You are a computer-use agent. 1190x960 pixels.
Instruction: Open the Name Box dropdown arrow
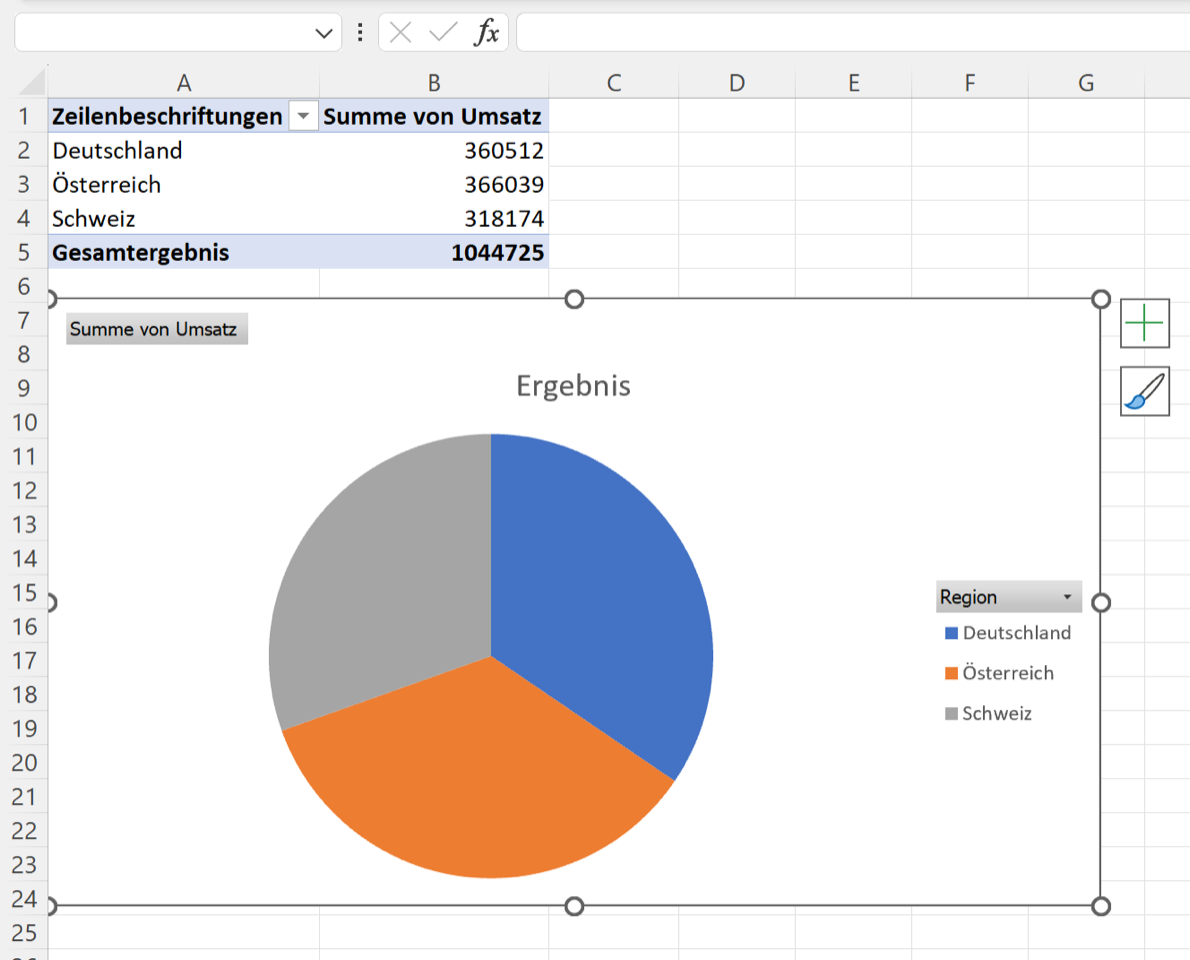point(324,33)
